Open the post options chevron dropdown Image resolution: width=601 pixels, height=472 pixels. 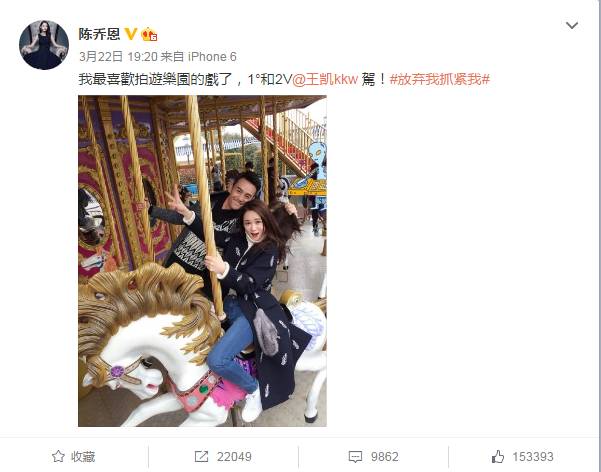(x=572, y=26)
